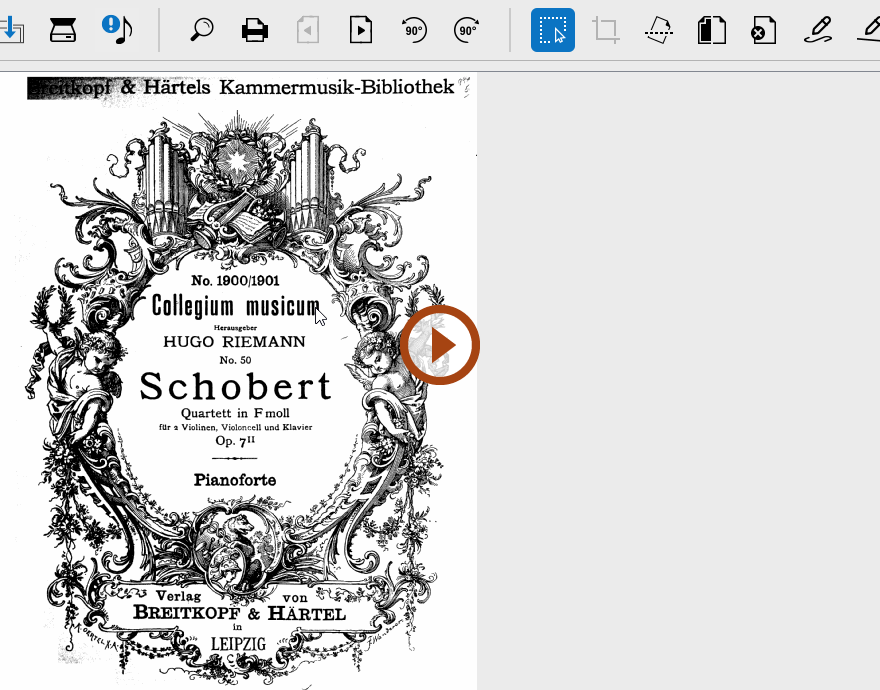Image resolution: width=880 pixels, height=690 pixels.
Task: Rotate page 90° clockwise
Action: tap(466, 30)
